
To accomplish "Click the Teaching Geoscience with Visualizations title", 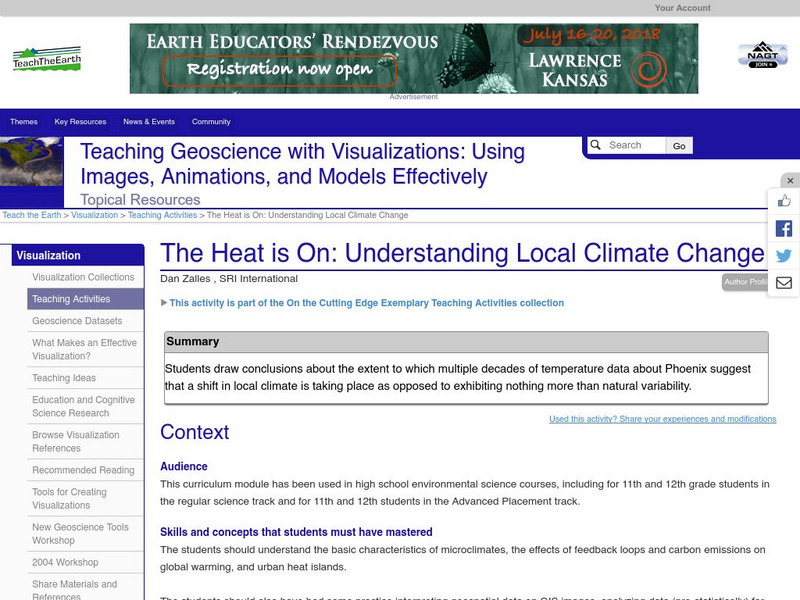I will pyautogui.click(x=303, y=164).
